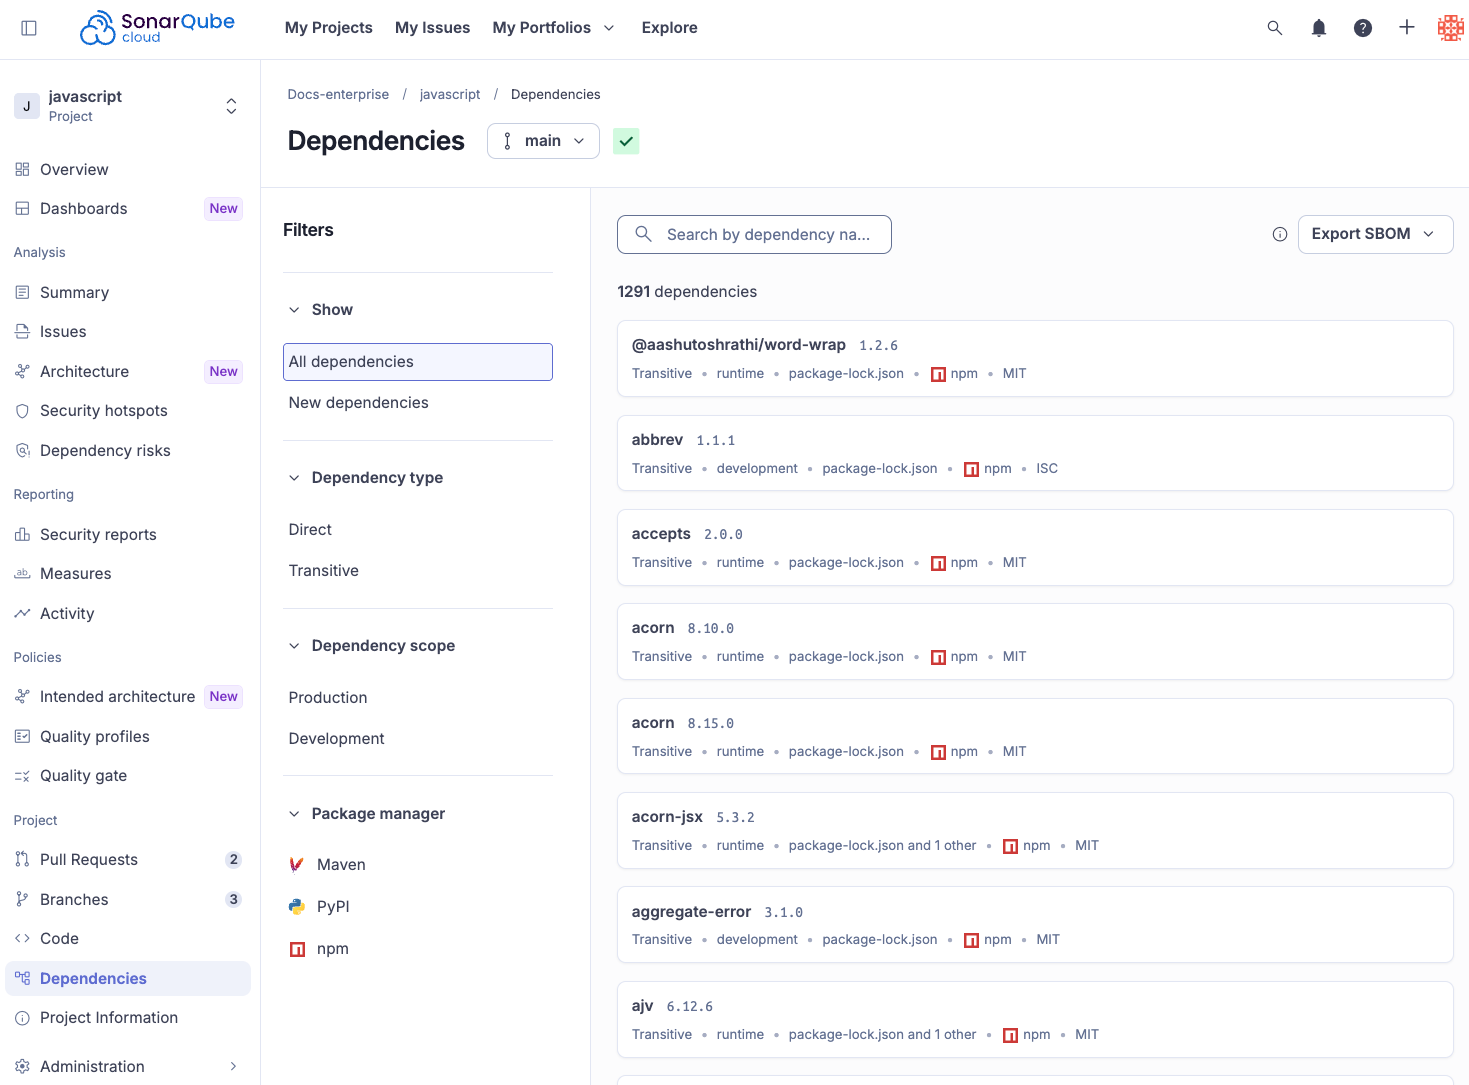
Task: Open the accepts 2.0.0 dependency card
Action: [x=1035, y=548]
